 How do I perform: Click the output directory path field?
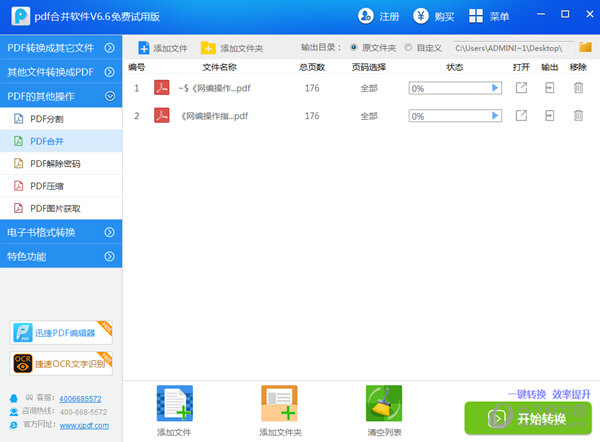[514, 48]
